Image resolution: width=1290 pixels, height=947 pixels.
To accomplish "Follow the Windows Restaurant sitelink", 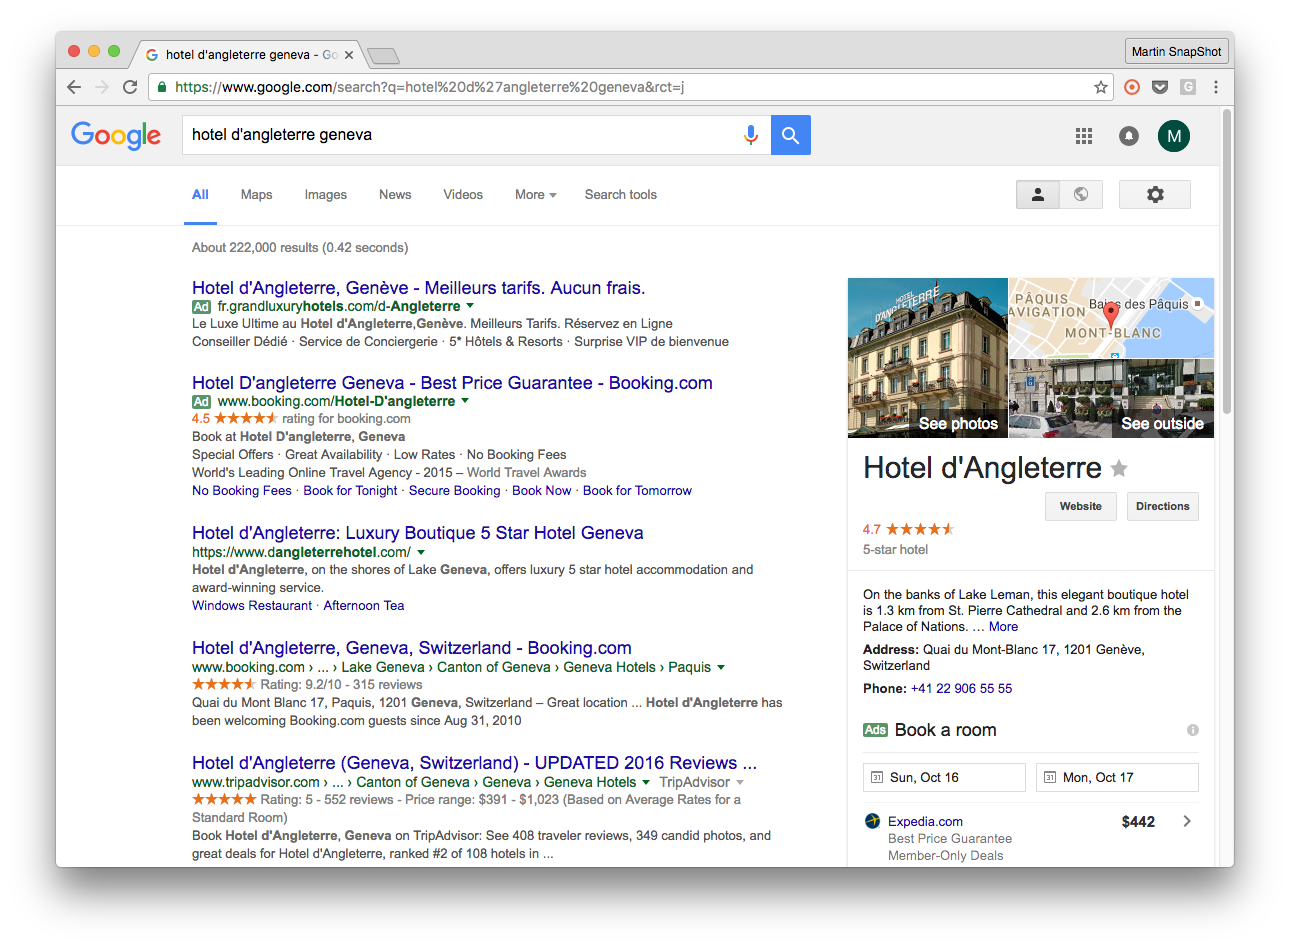I will click(x=252, y=606).
